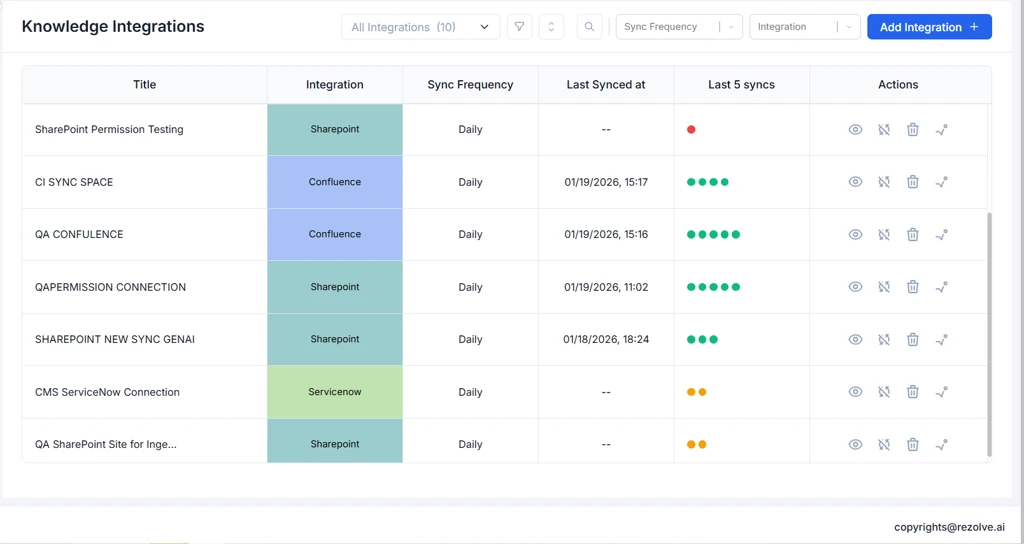The width and height of the screenshot is (1024, 544).
Task: Click the Last Synced at column header
Action: click(x=606, y=85)
